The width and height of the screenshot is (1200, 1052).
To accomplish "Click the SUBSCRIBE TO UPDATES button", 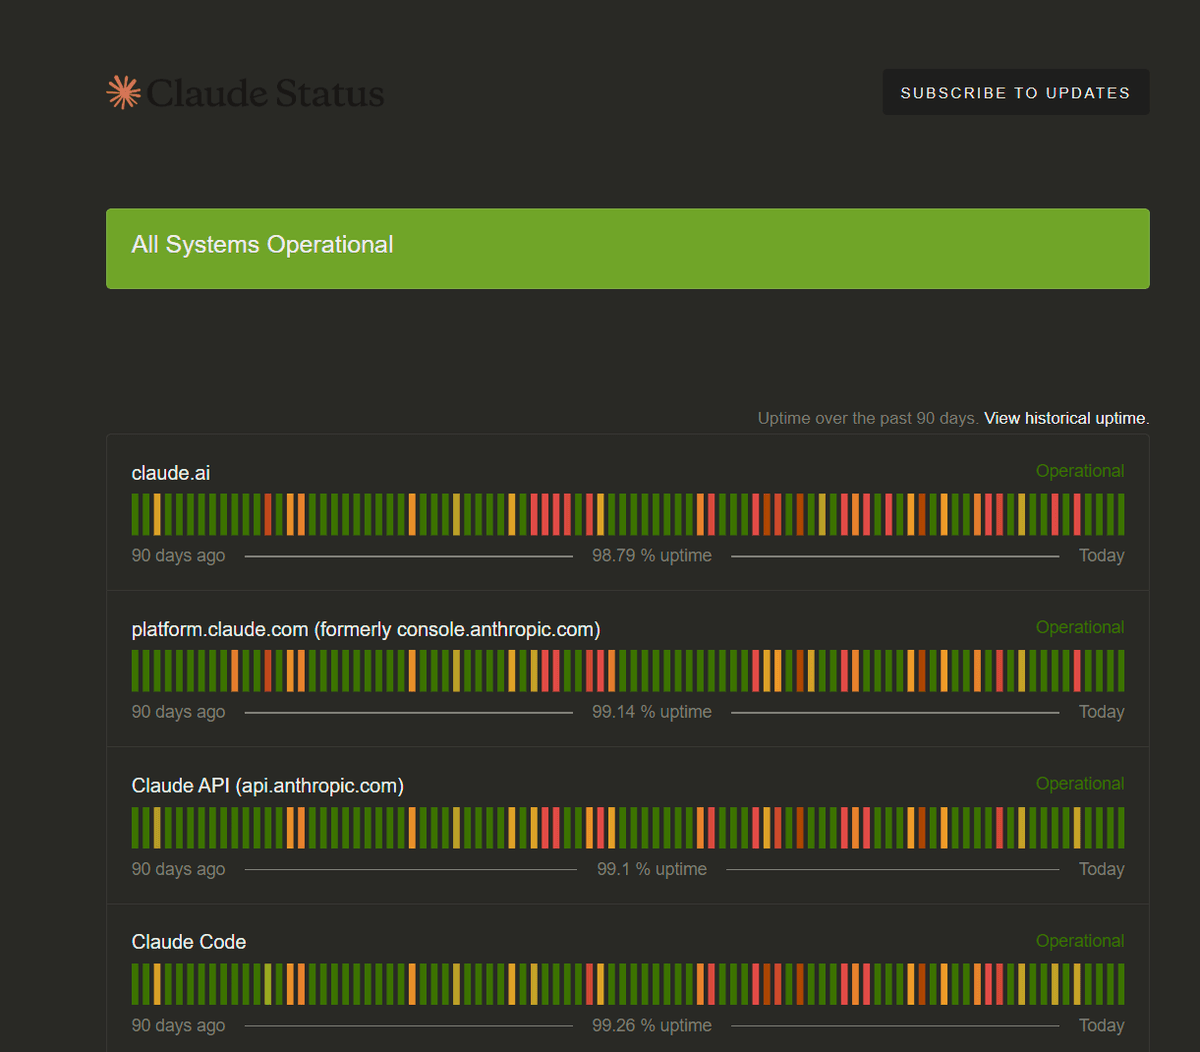I will [x=1015, y=92].
